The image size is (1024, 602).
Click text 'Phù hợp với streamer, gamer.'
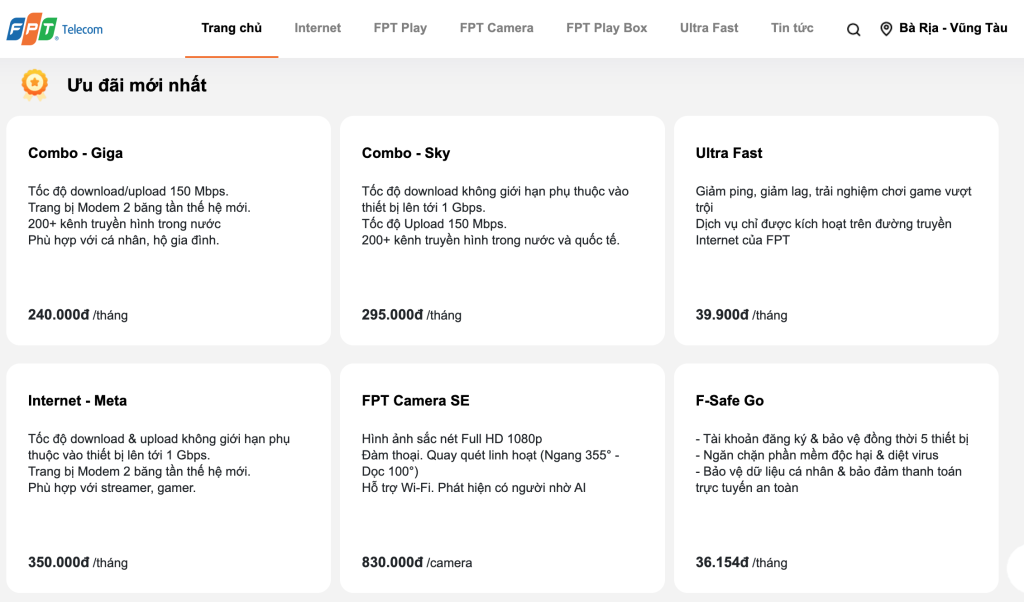click(112, 488)
